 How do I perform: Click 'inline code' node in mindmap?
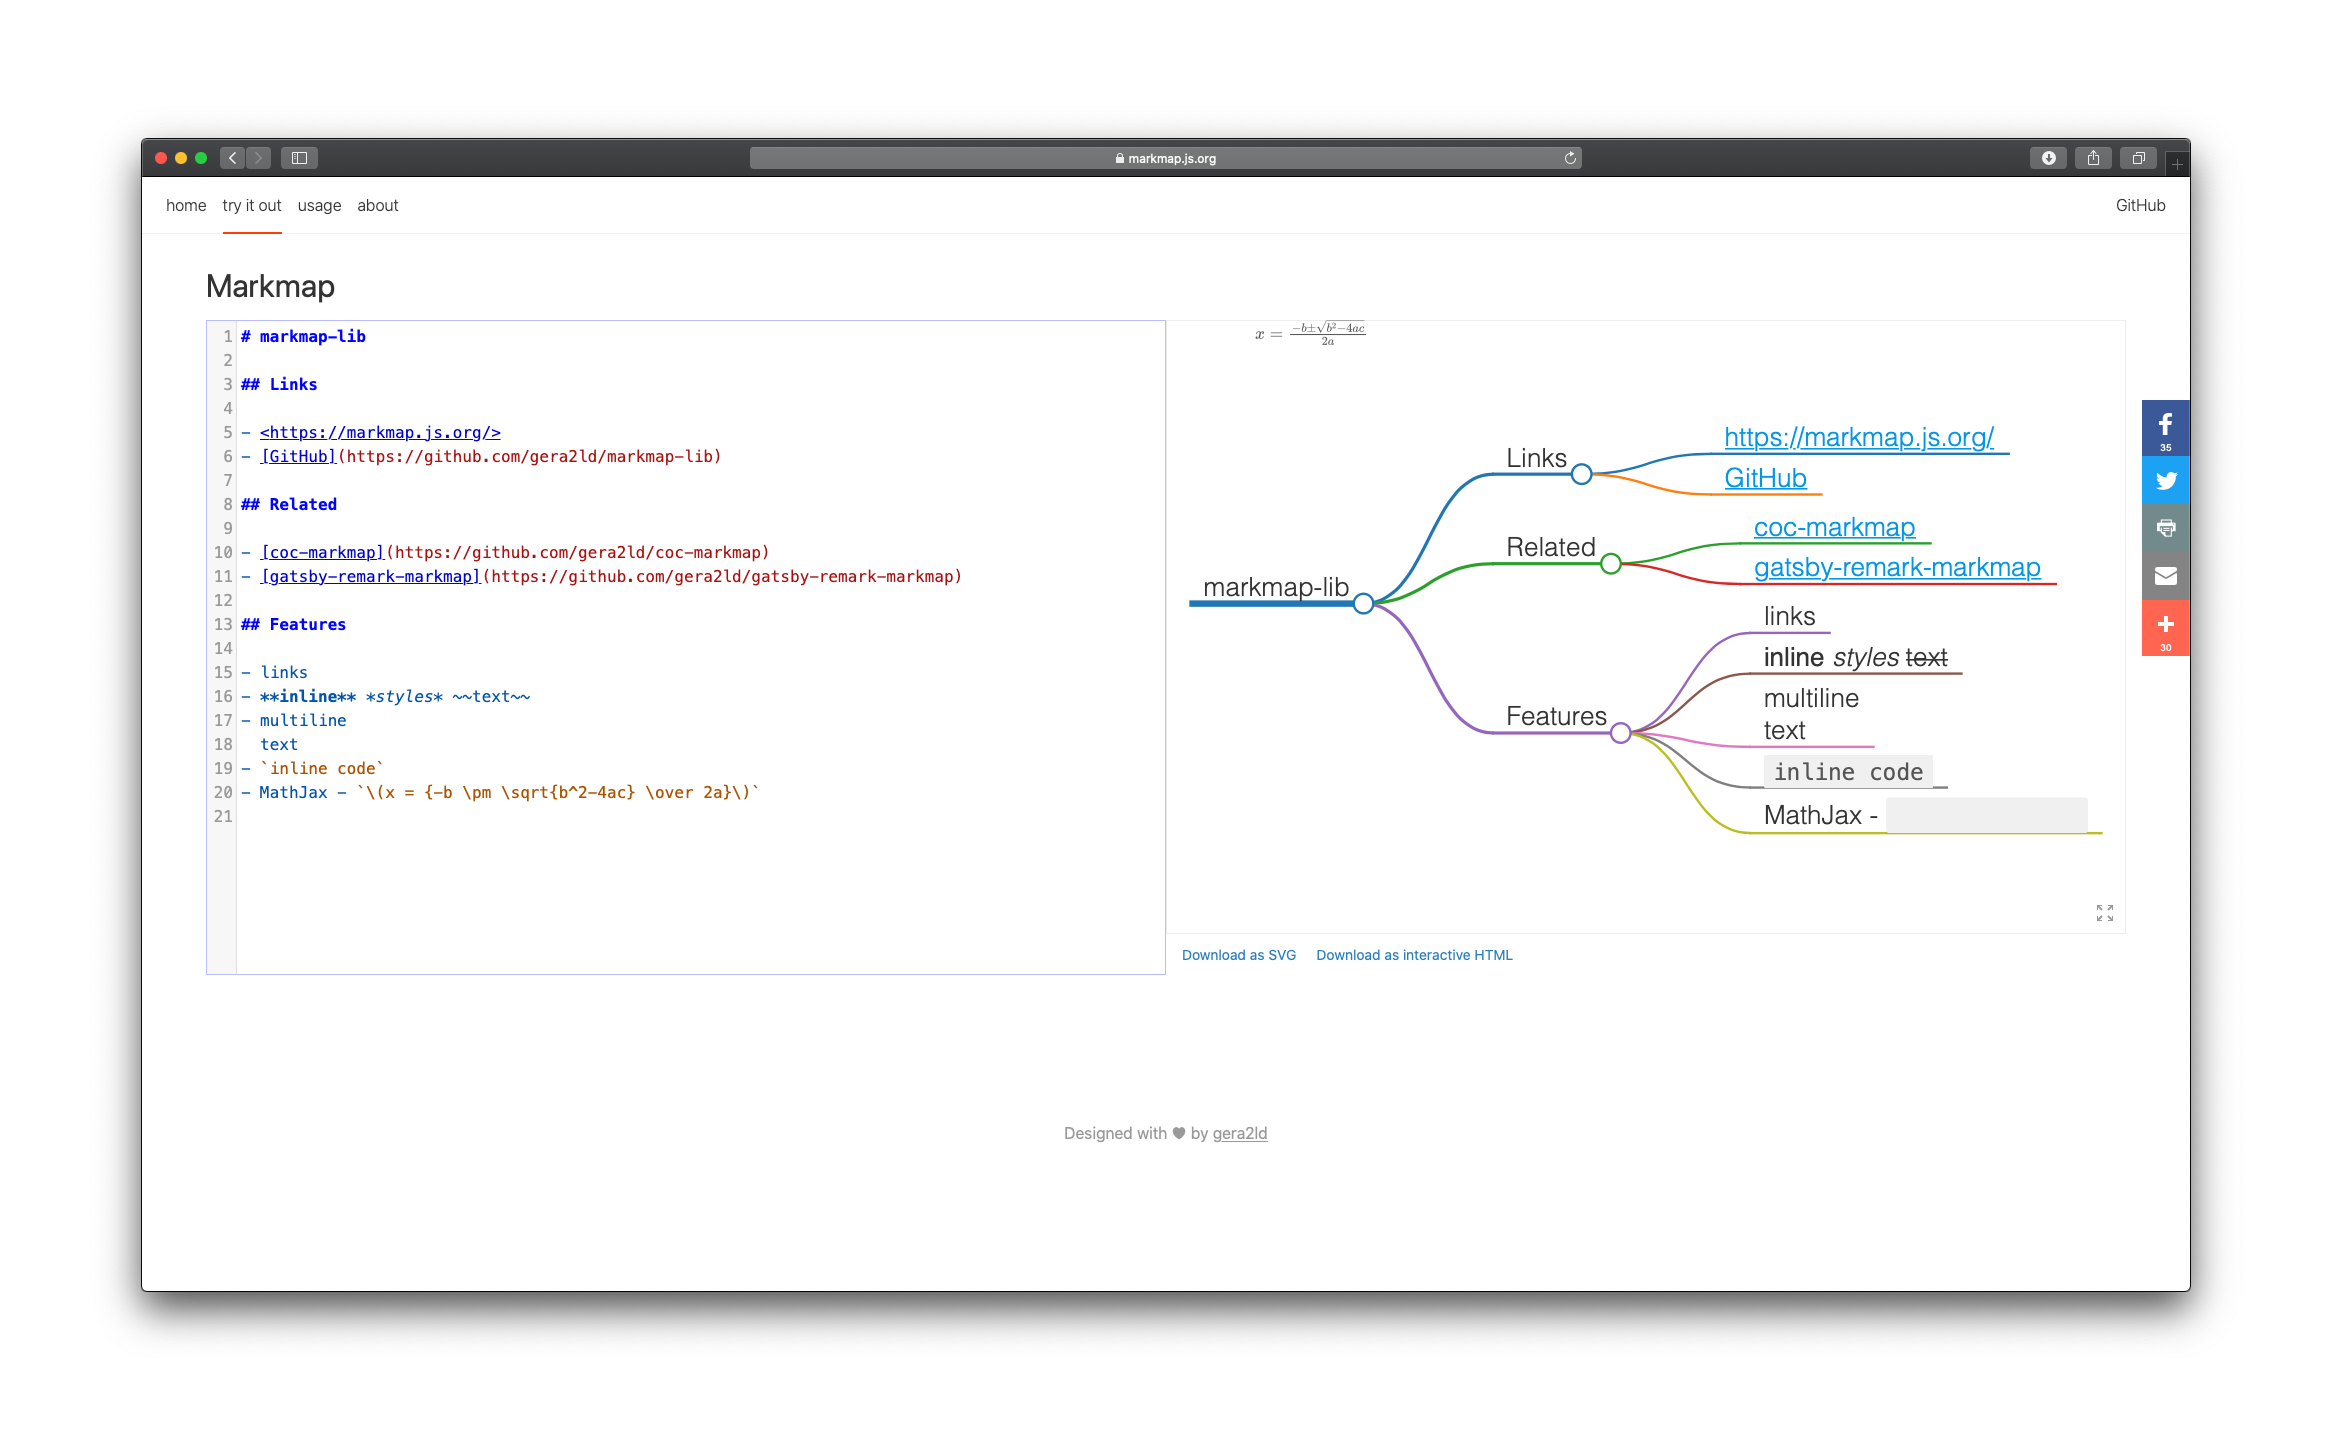pos(1848,772)
